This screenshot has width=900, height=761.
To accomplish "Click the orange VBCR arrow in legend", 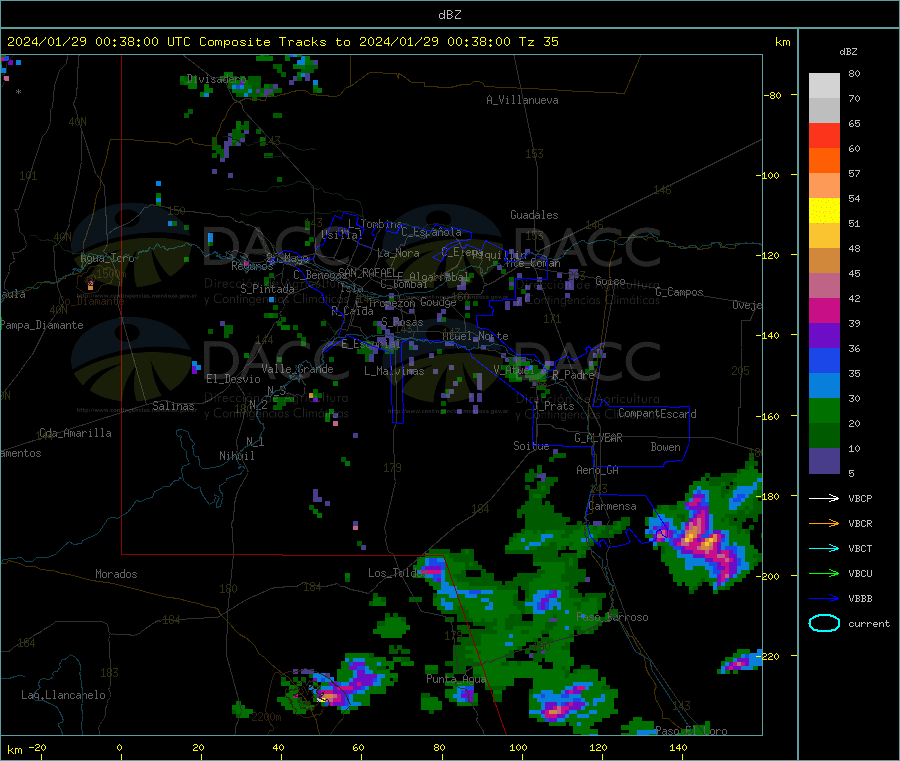I will [x=824, y=523].
